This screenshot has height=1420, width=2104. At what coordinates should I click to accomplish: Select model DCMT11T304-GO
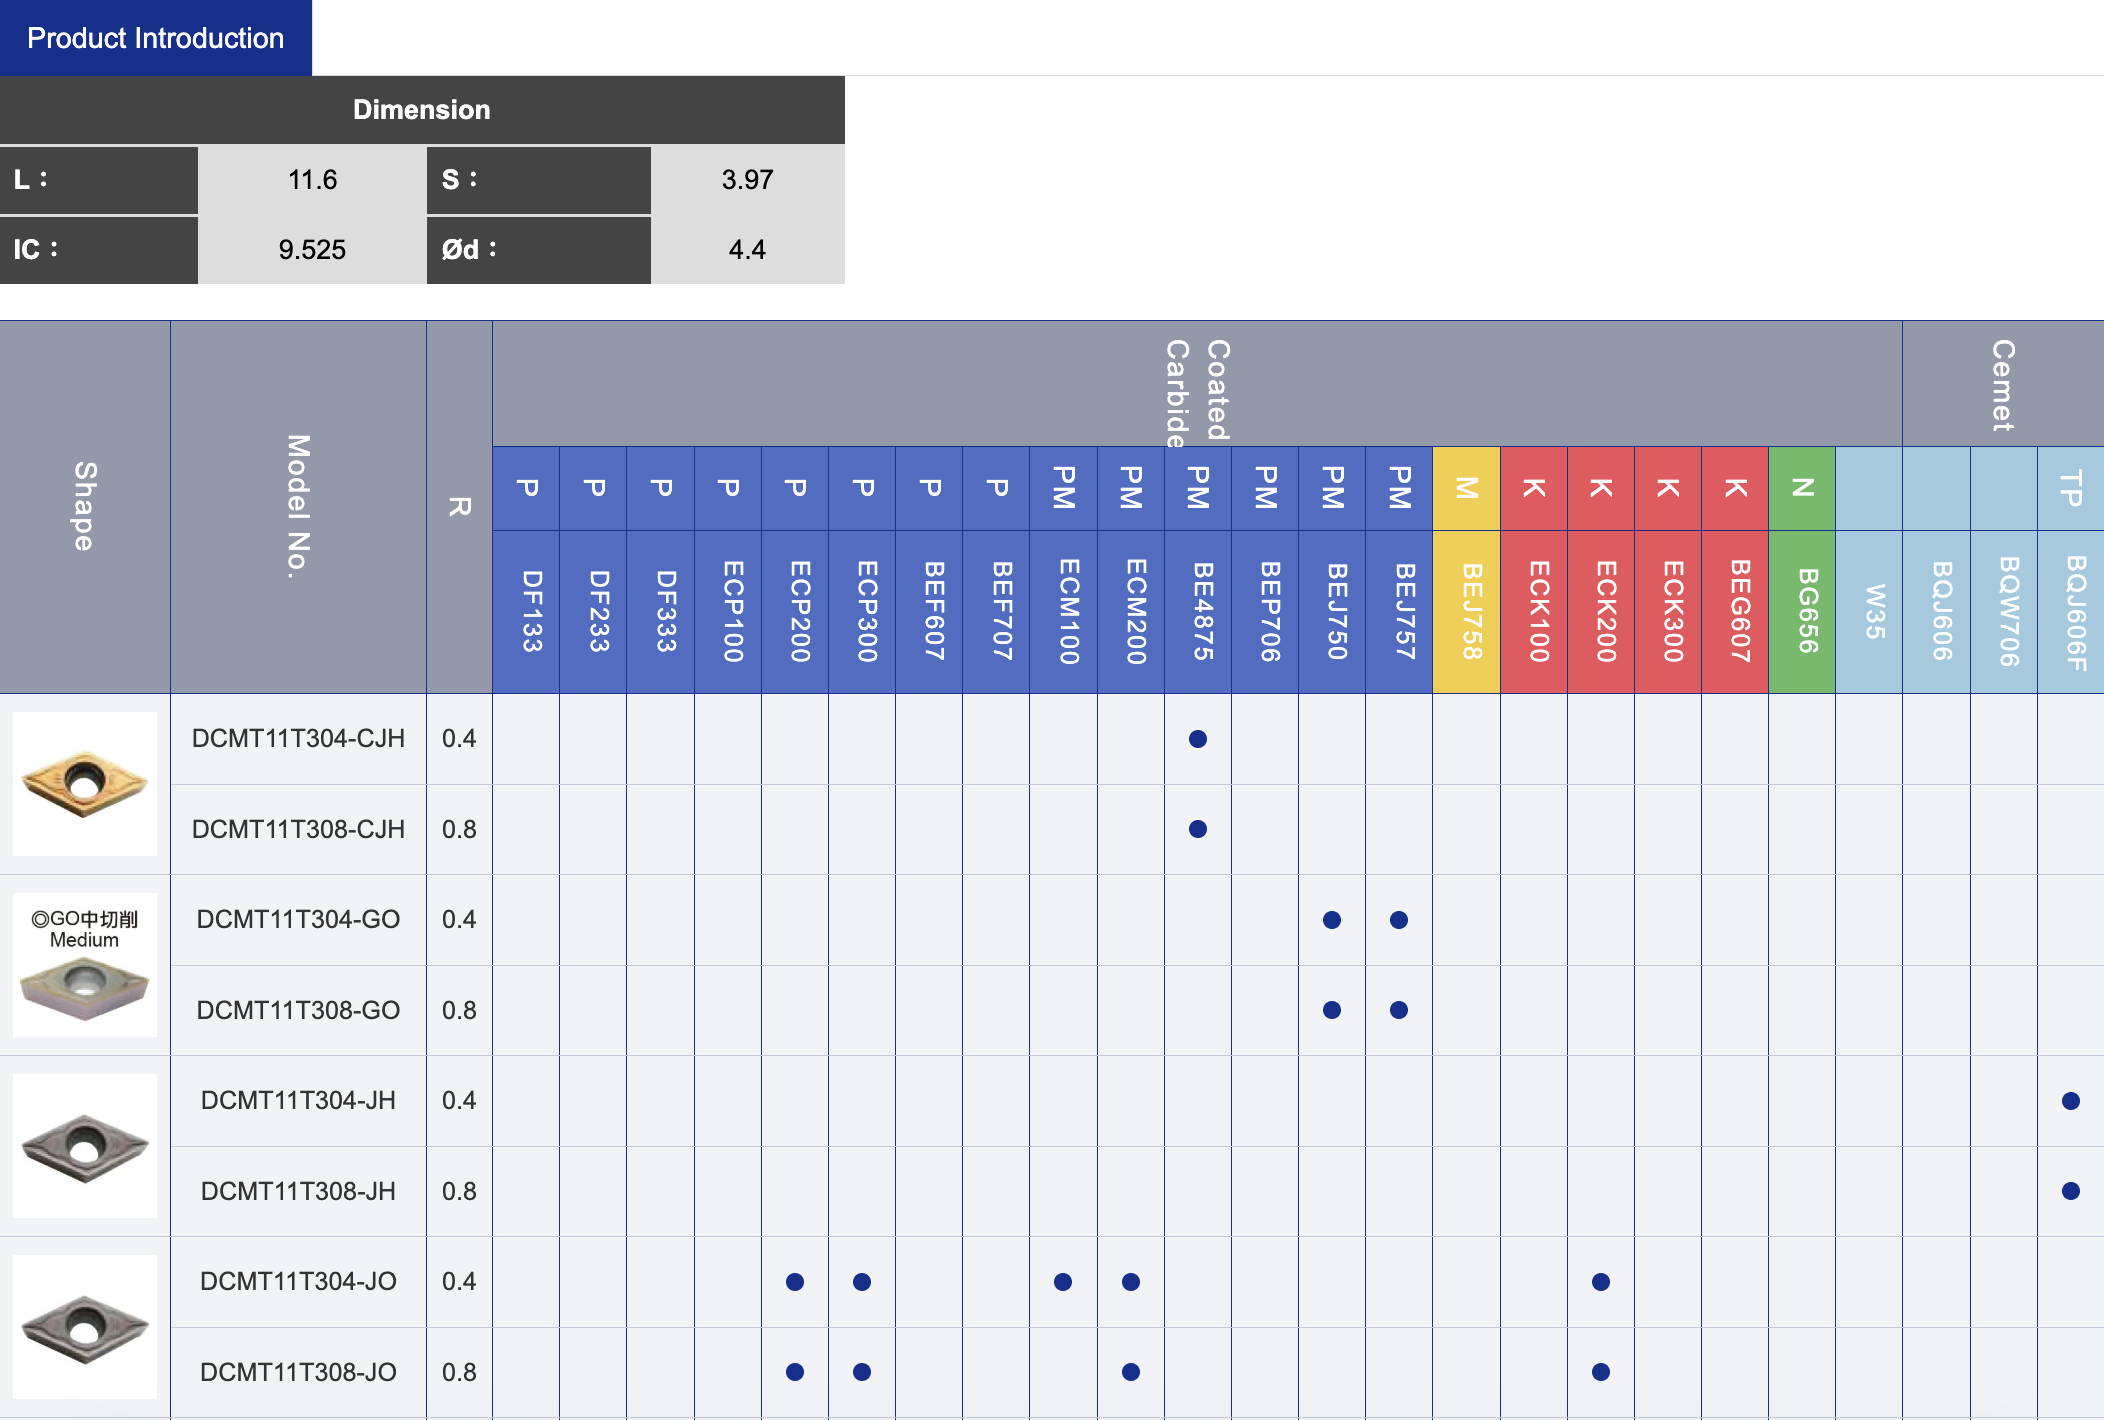pyautogui.click(x=298, y=920)
